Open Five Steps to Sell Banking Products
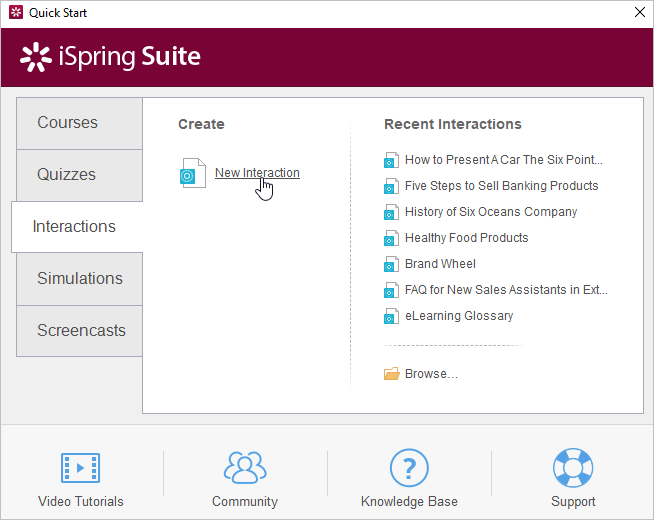The image size is (654, 520). 501,186
